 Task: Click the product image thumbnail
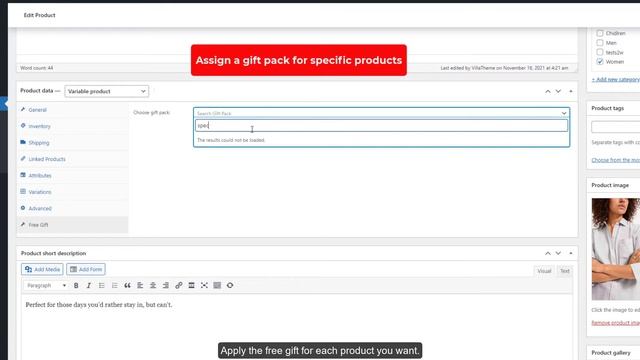616,249
